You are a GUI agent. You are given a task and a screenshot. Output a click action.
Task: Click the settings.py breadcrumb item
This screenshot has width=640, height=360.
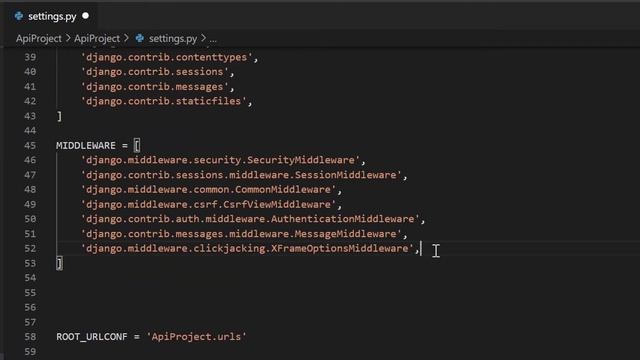click(173, 38)
